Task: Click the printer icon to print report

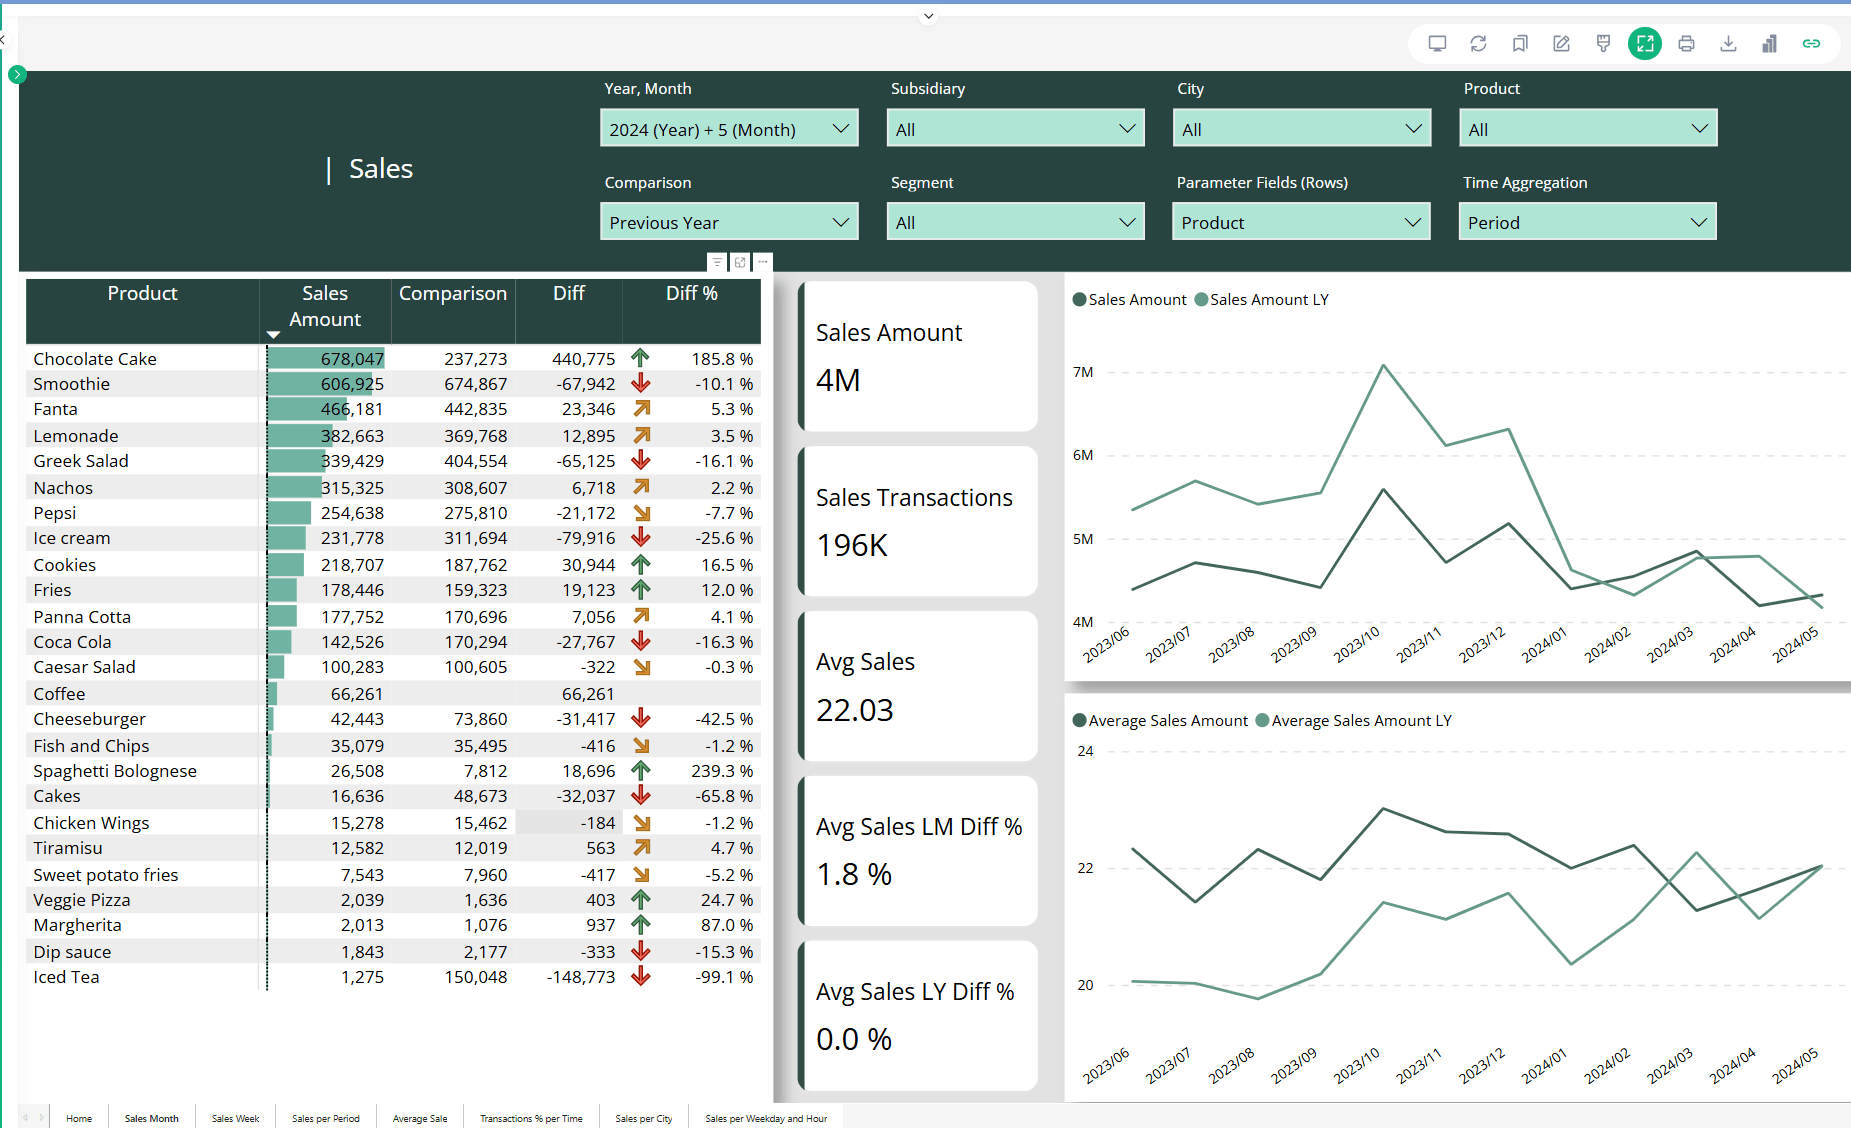Action: 1686,43
